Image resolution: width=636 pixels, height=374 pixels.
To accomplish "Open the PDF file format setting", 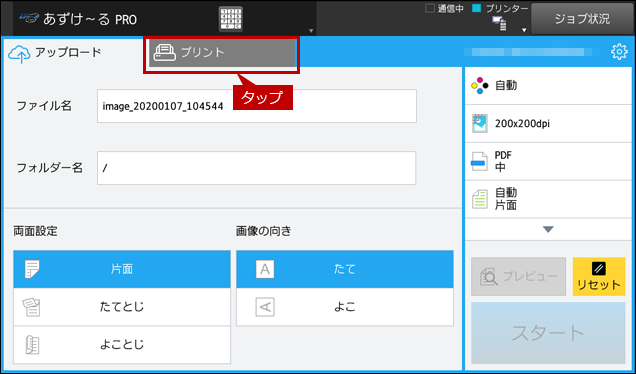I will click(548, 161).
